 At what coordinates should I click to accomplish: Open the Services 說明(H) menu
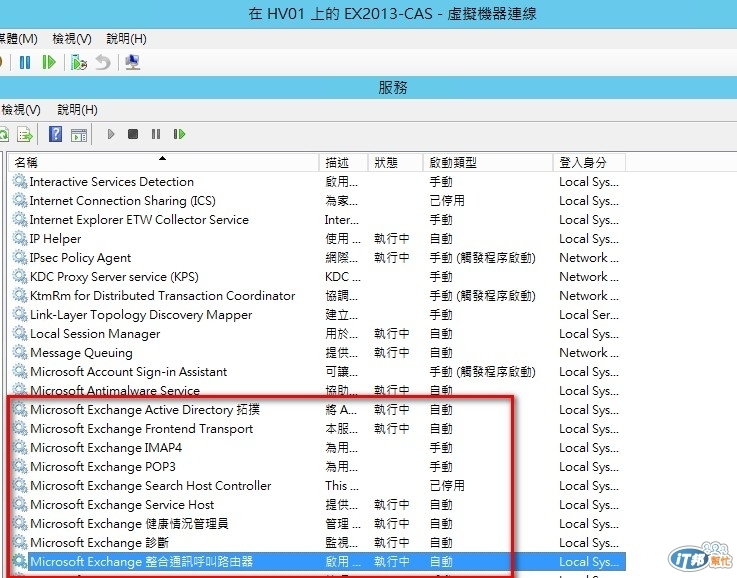coord(78,110)
